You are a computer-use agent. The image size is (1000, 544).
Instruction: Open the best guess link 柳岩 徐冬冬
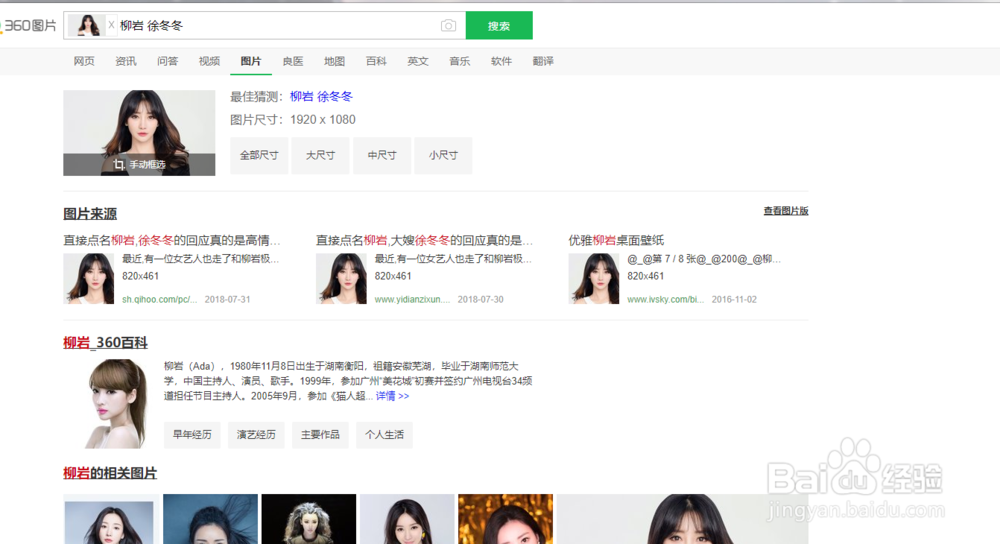321,96
